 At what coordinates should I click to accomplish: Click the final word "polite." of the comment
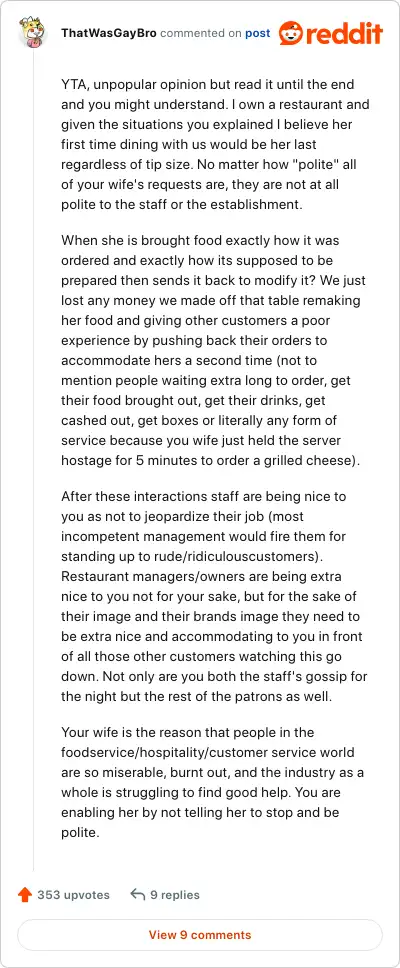80,832
